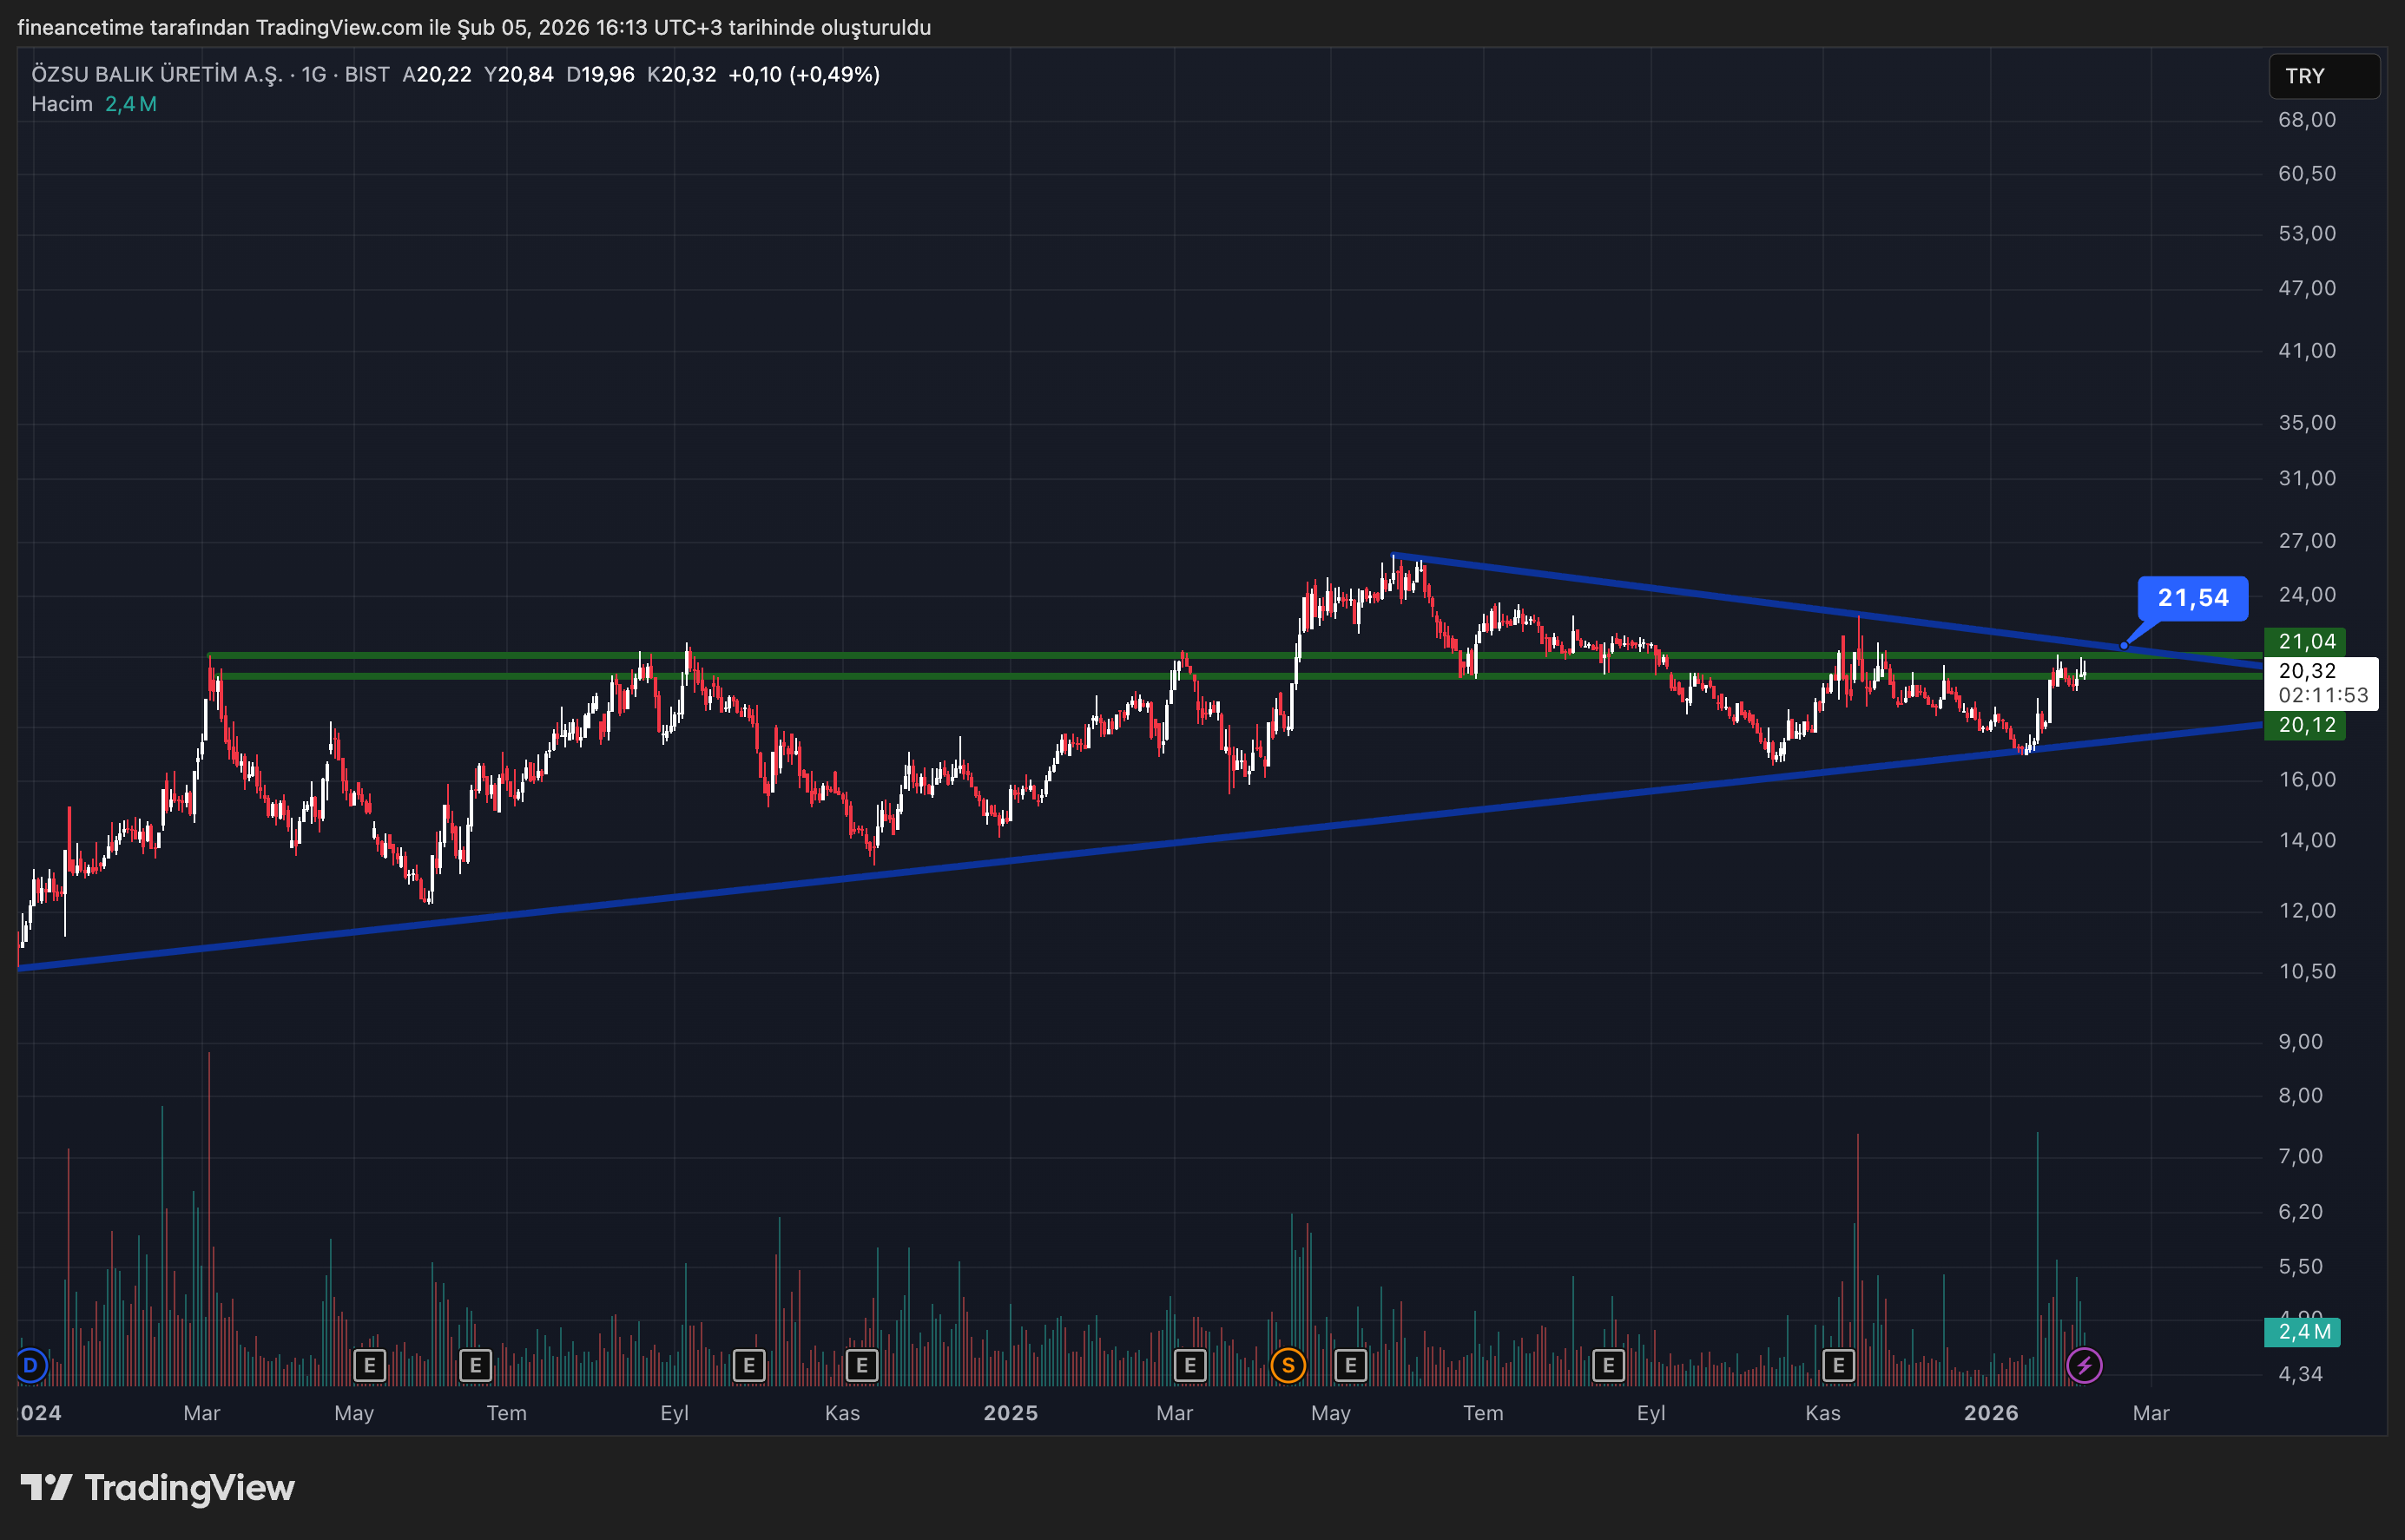Click the blue D dividend marker
This screenshot has width=2405, height=1540.
(30, 1365)
